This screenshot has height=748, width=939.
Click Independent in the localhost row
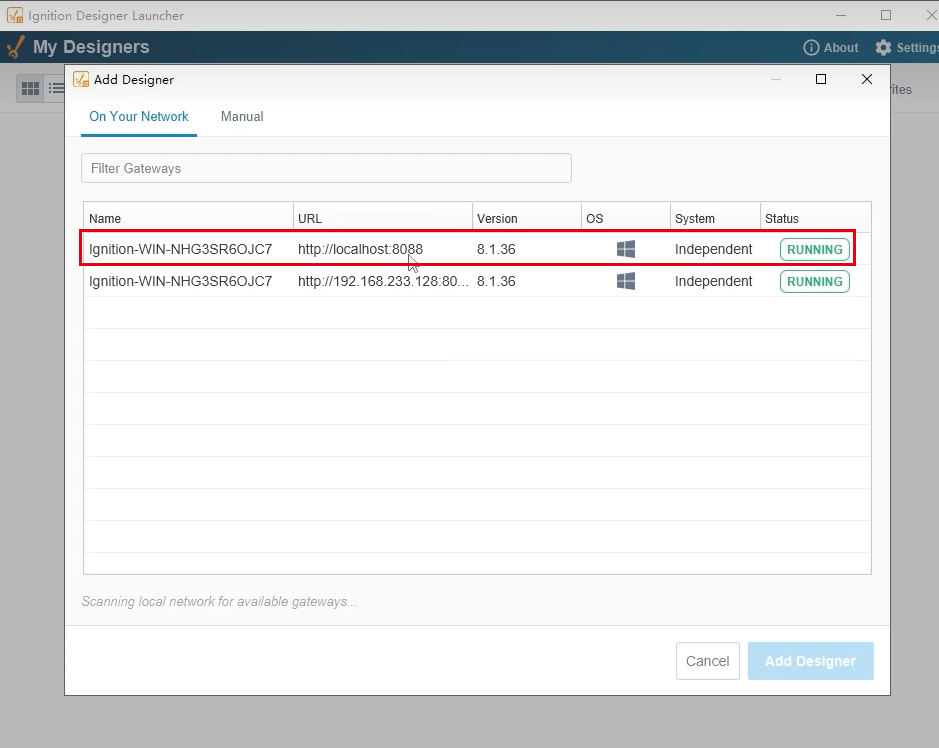pos(713,249)
